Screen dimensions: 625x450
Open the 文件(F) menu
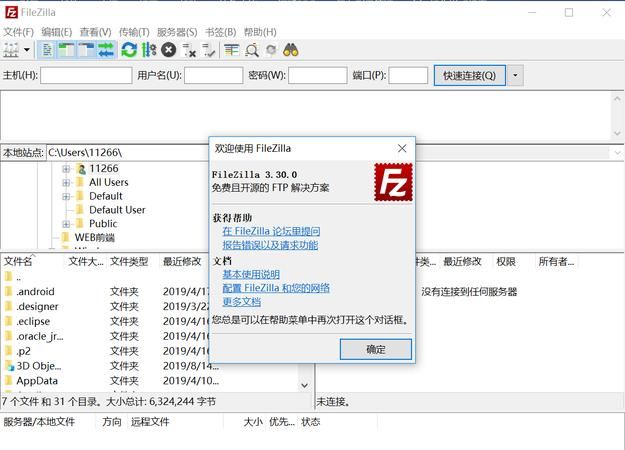pyautogui.click(x=18, y=32)
